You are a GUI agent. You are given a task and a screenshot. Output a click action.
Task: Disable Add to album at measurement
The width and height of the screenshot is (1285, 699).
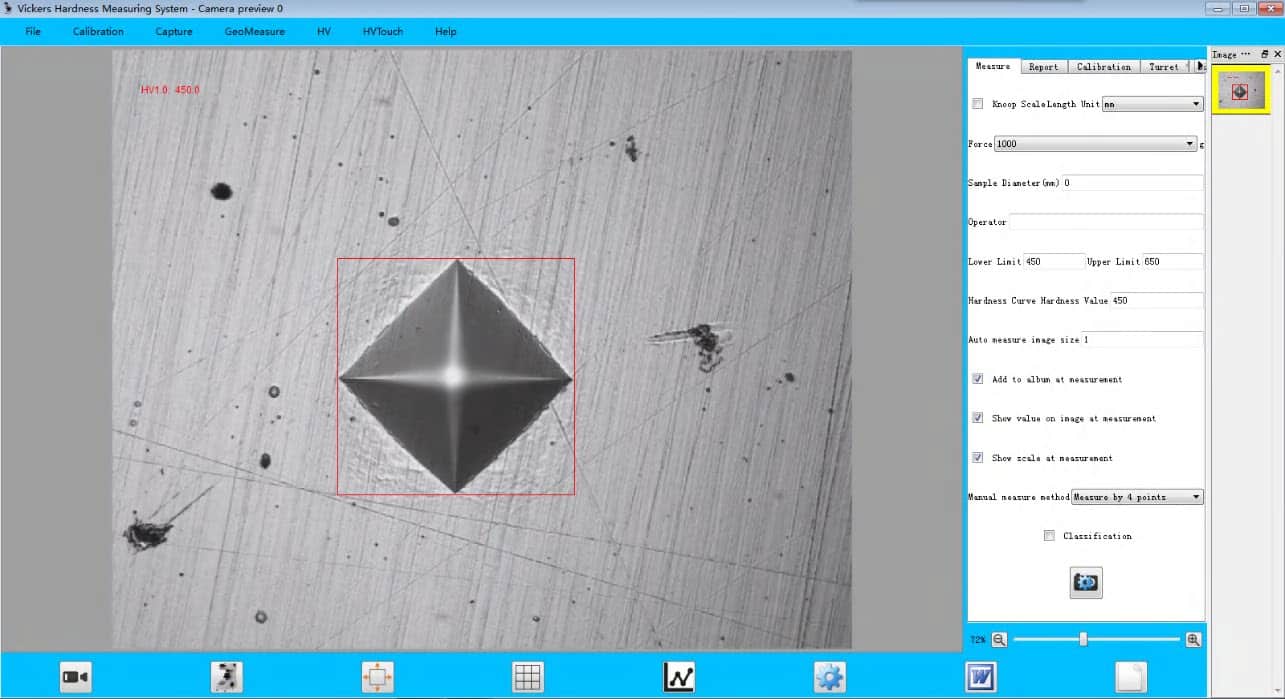977,378
